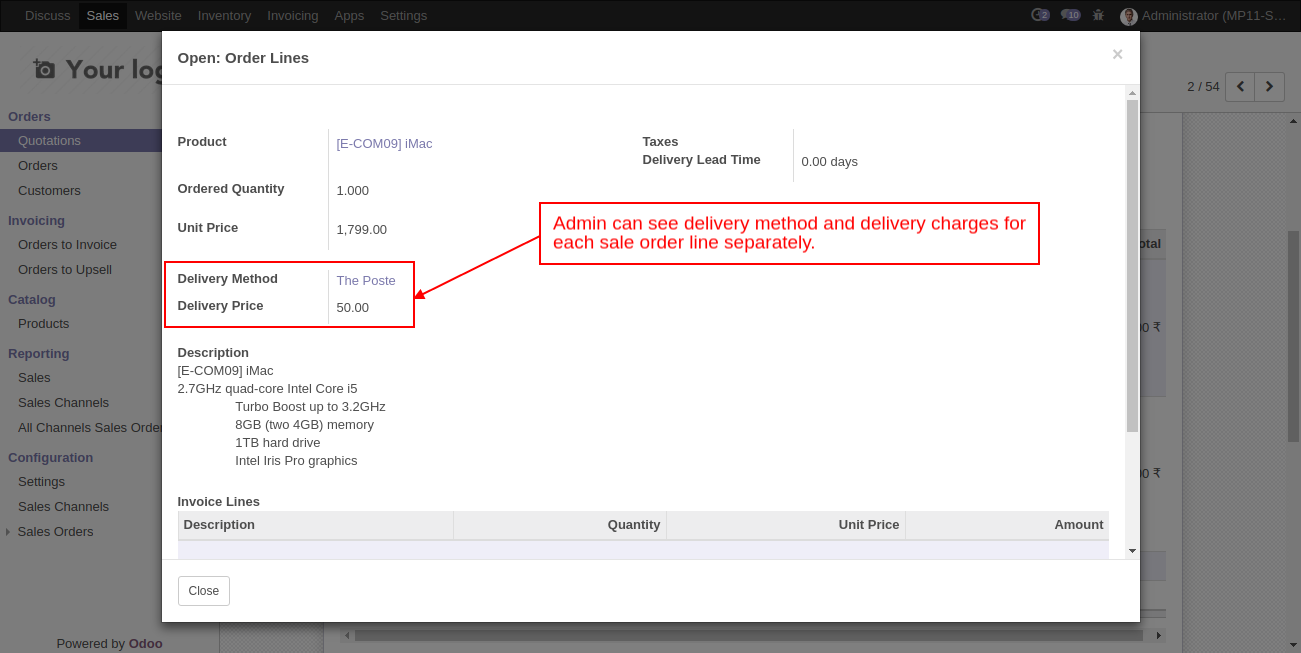Click the dialog vertical scrollbar thumb

pyautogui.click(x=1132, y=265)
